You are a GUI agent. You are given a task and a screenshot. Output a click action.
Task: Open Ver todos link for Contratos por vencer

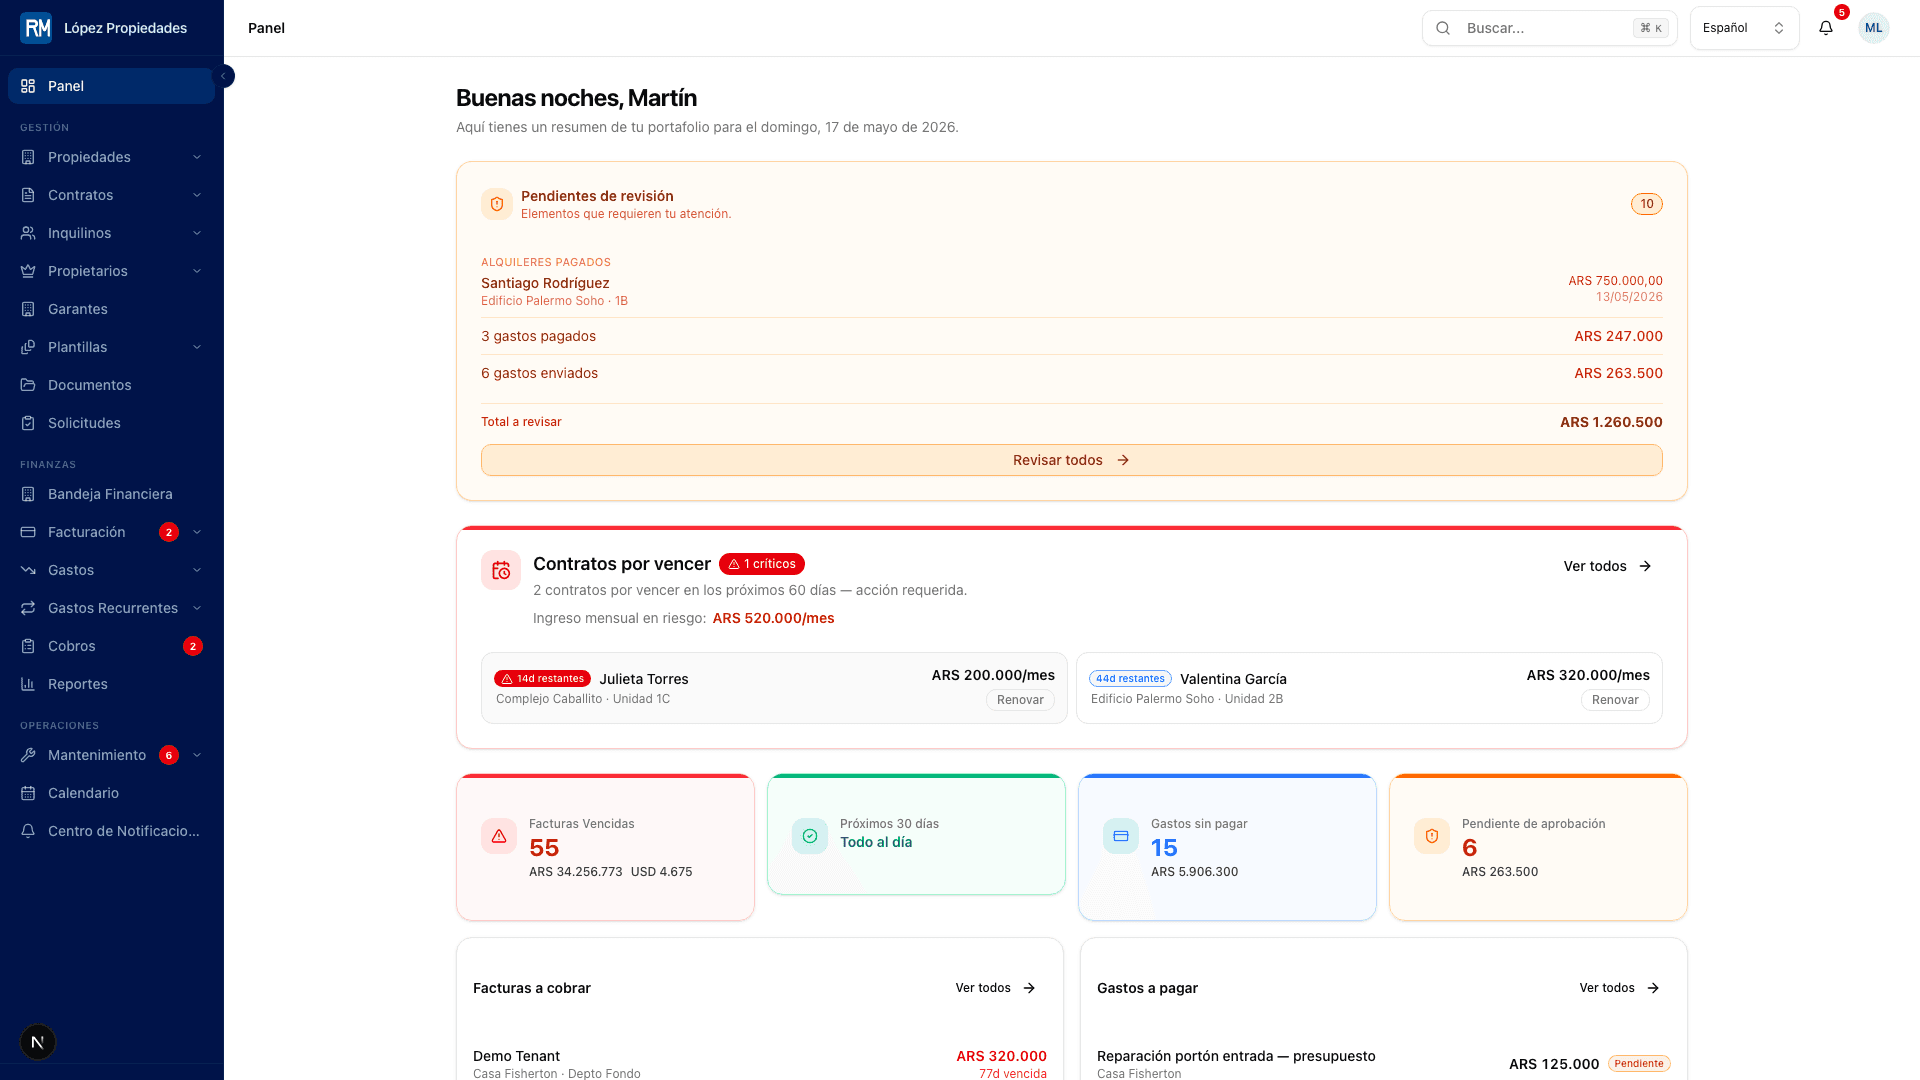(1607, 566)
